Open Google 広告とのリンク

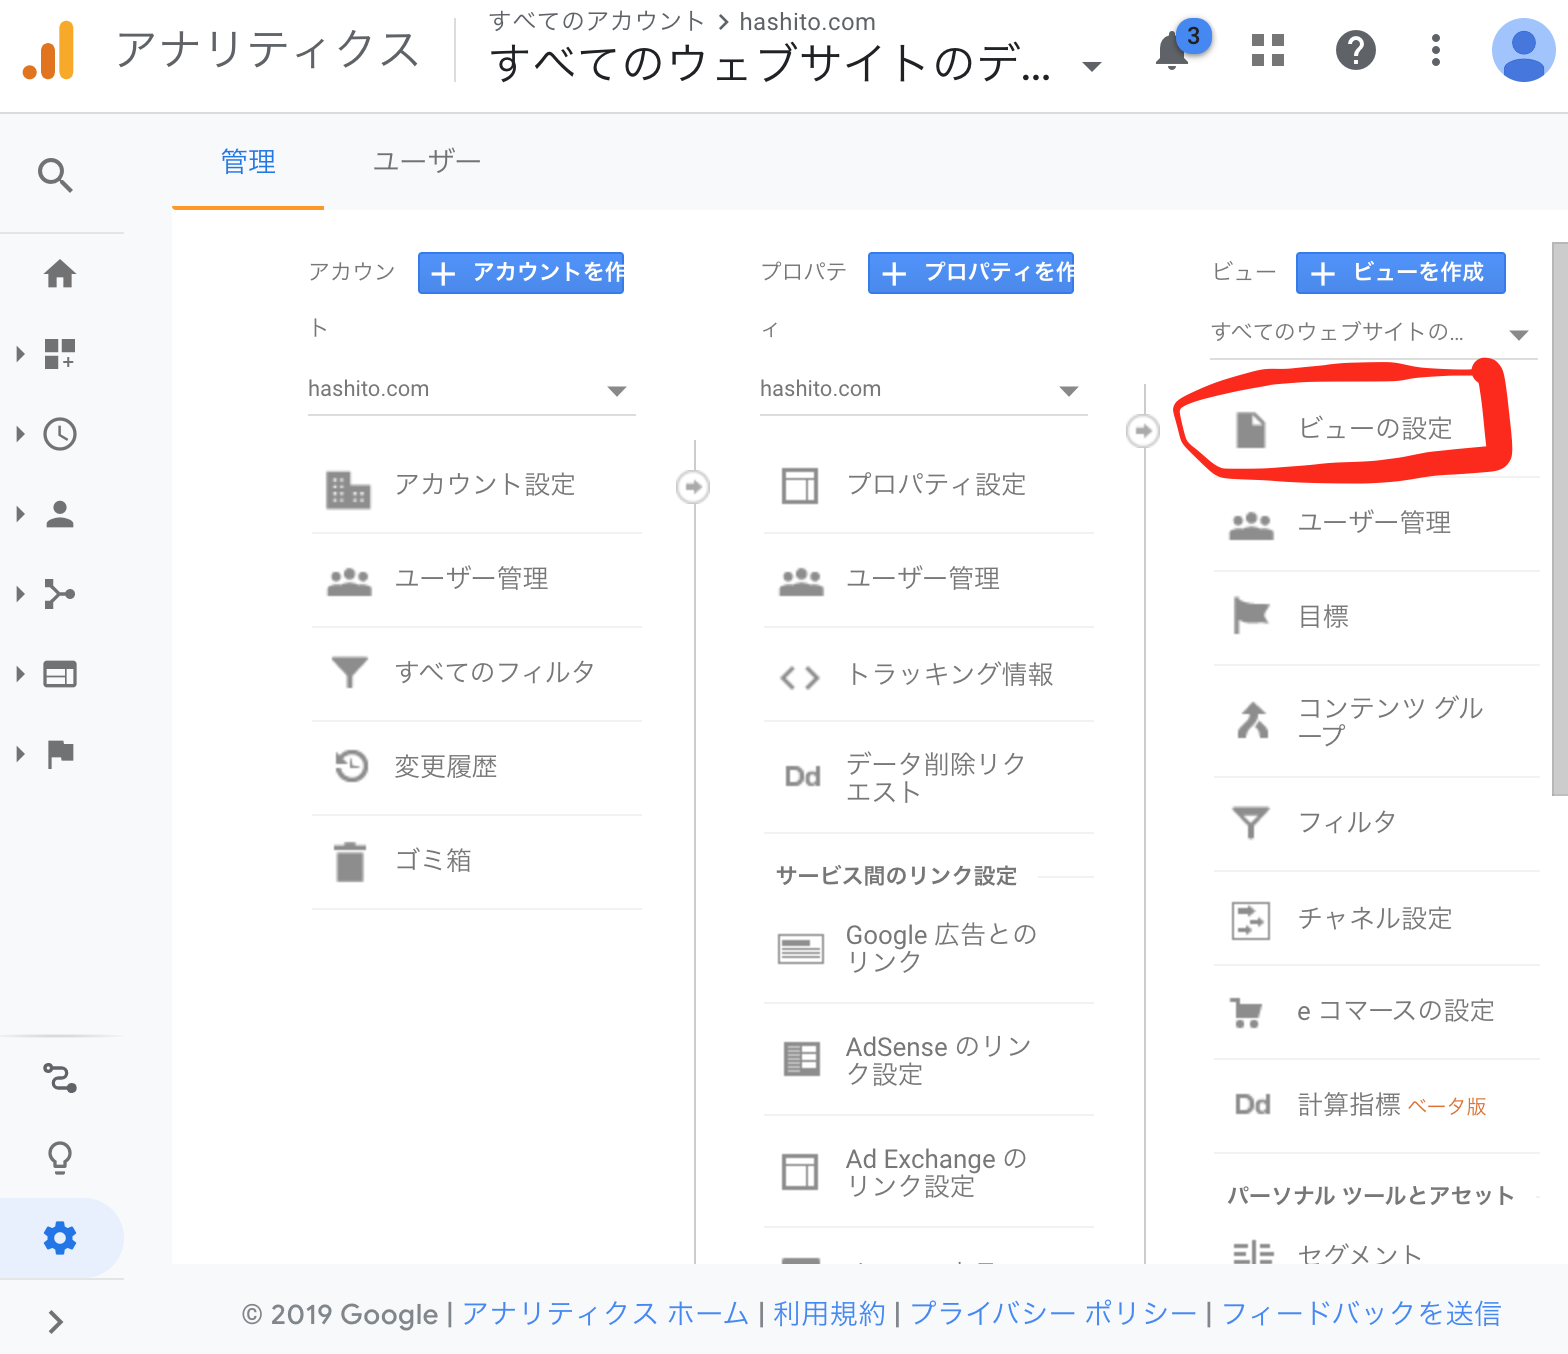coord(928,948)
